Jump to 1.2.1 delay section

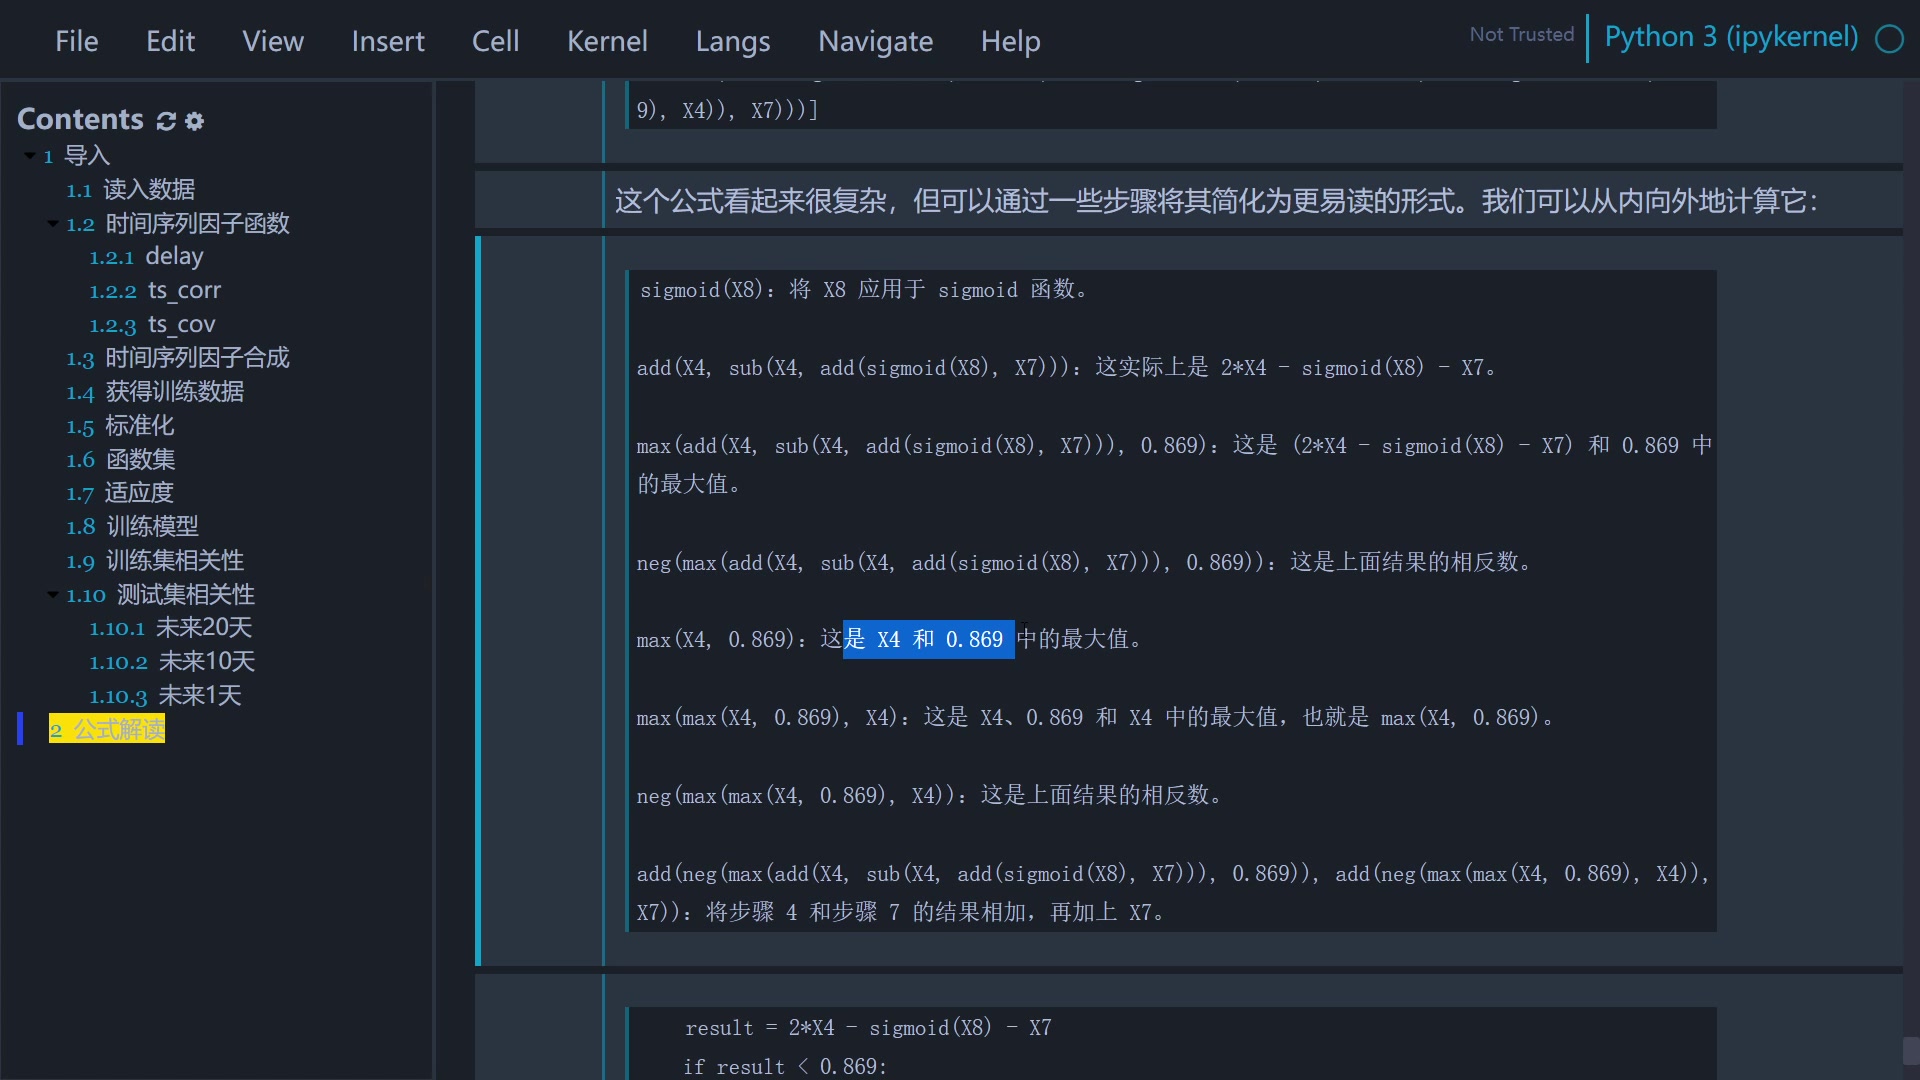[146, 257]
